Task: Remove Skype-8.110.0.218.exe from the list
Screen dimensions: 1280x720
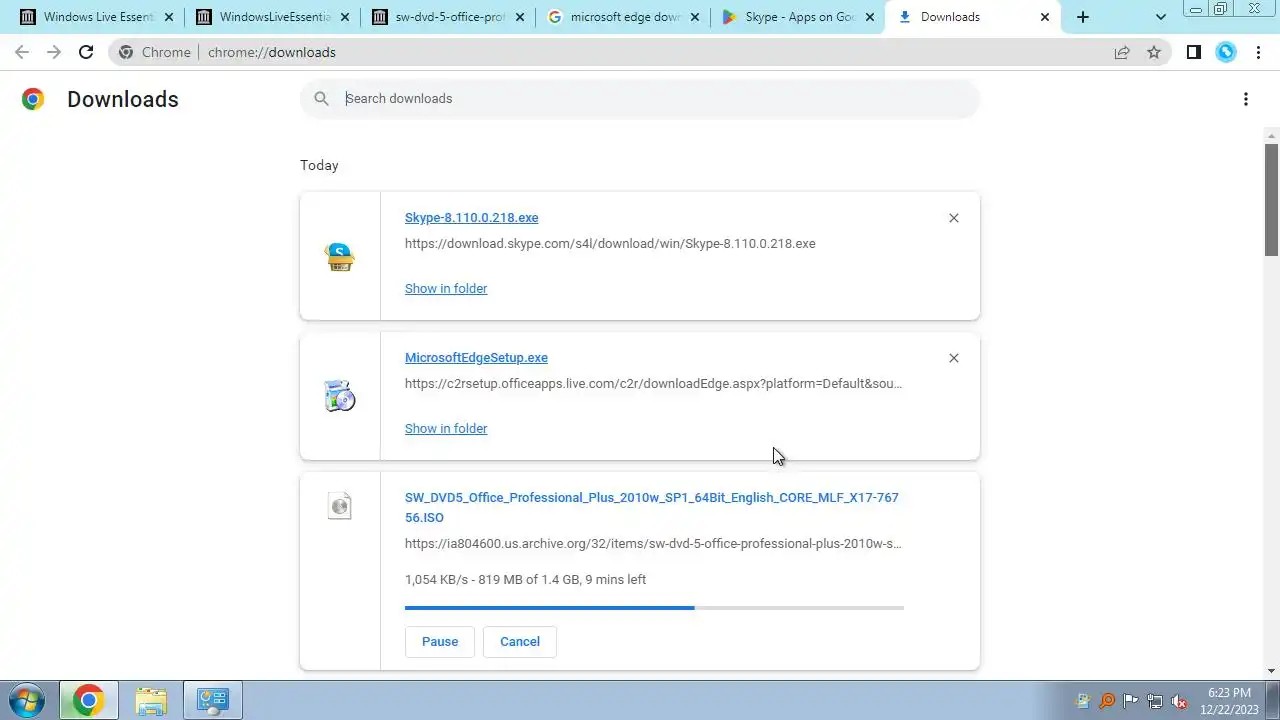Action: click(954, 218)
